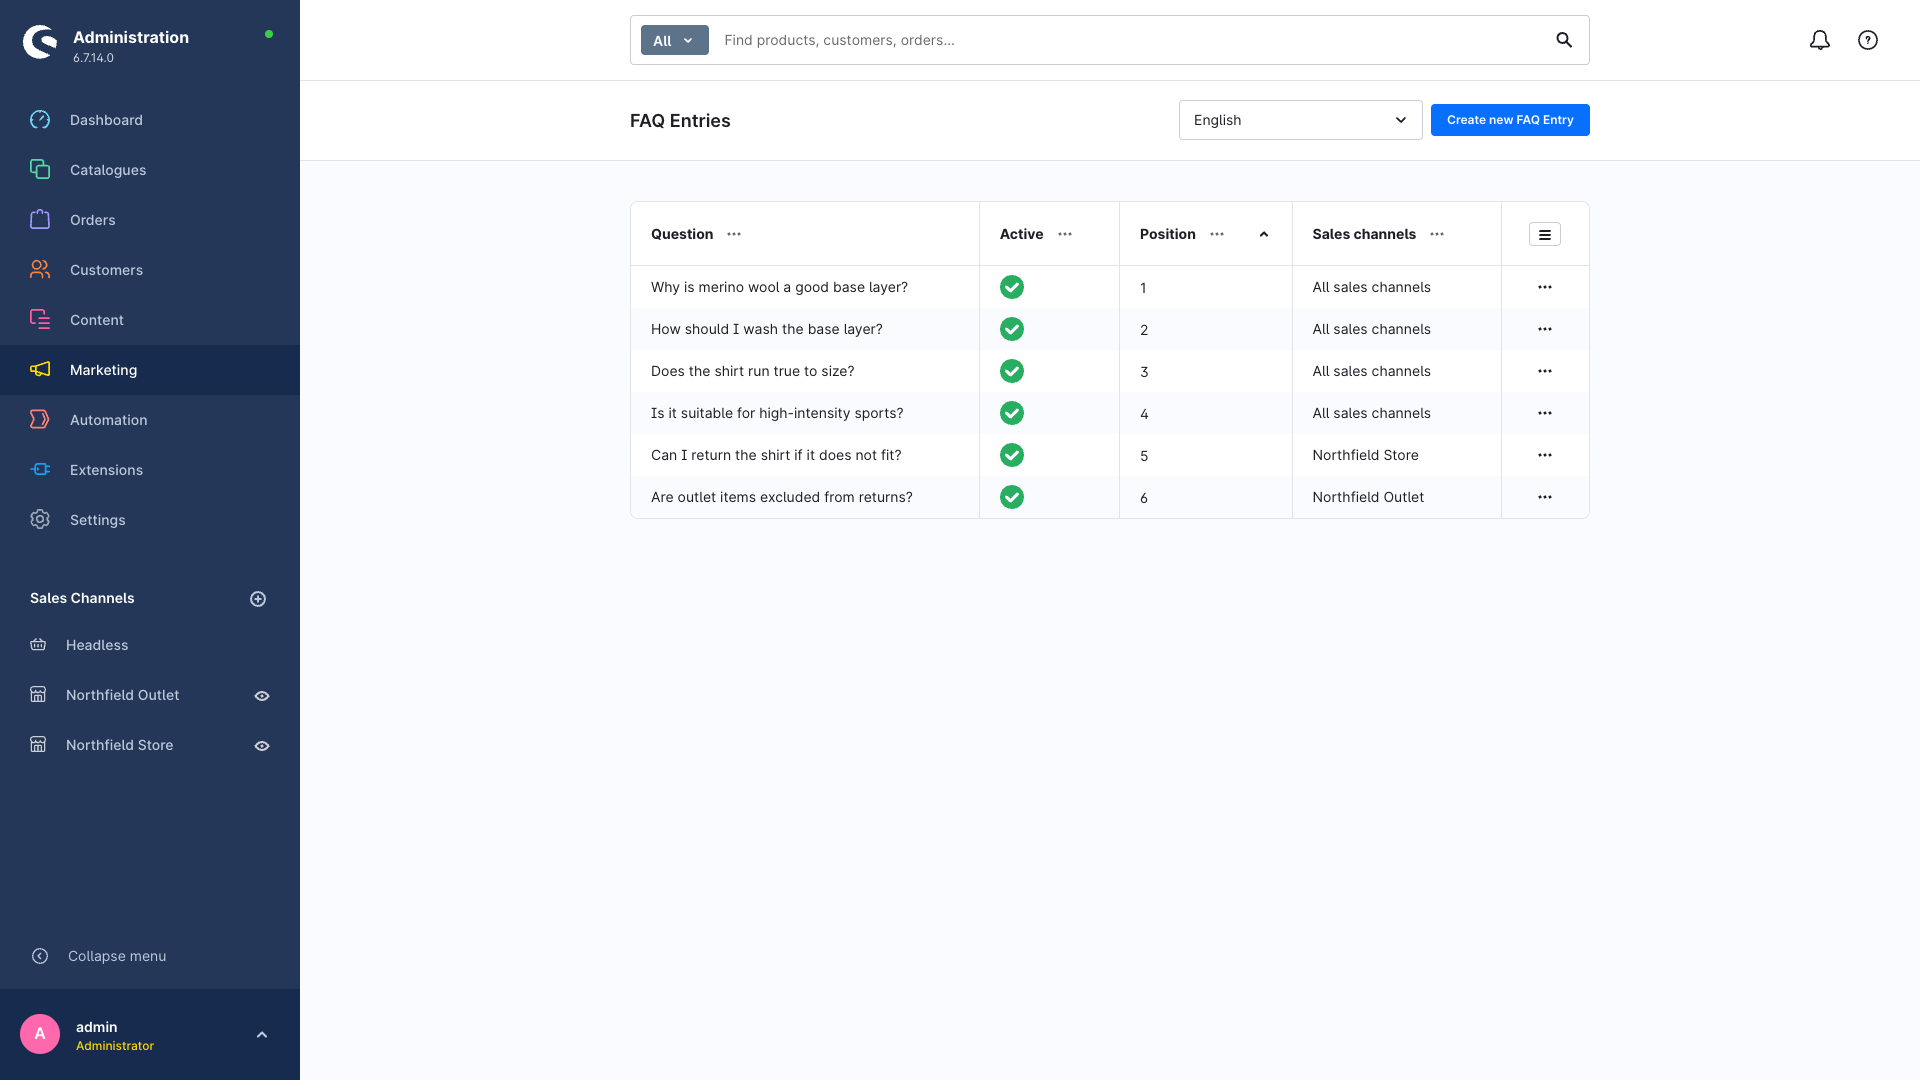The height and width of the screenshot is (1080, 1920).
Task: Open the English language dropdown
Action: click(x=1300, y=120)
